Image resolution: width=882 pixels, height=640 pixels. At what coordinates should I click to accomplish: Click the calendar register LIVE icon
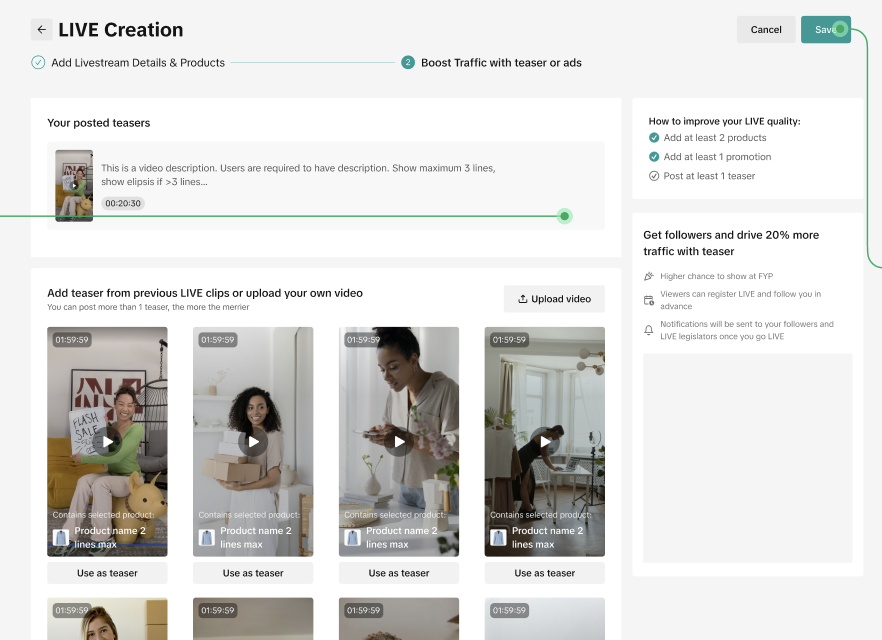click(649, 300)
